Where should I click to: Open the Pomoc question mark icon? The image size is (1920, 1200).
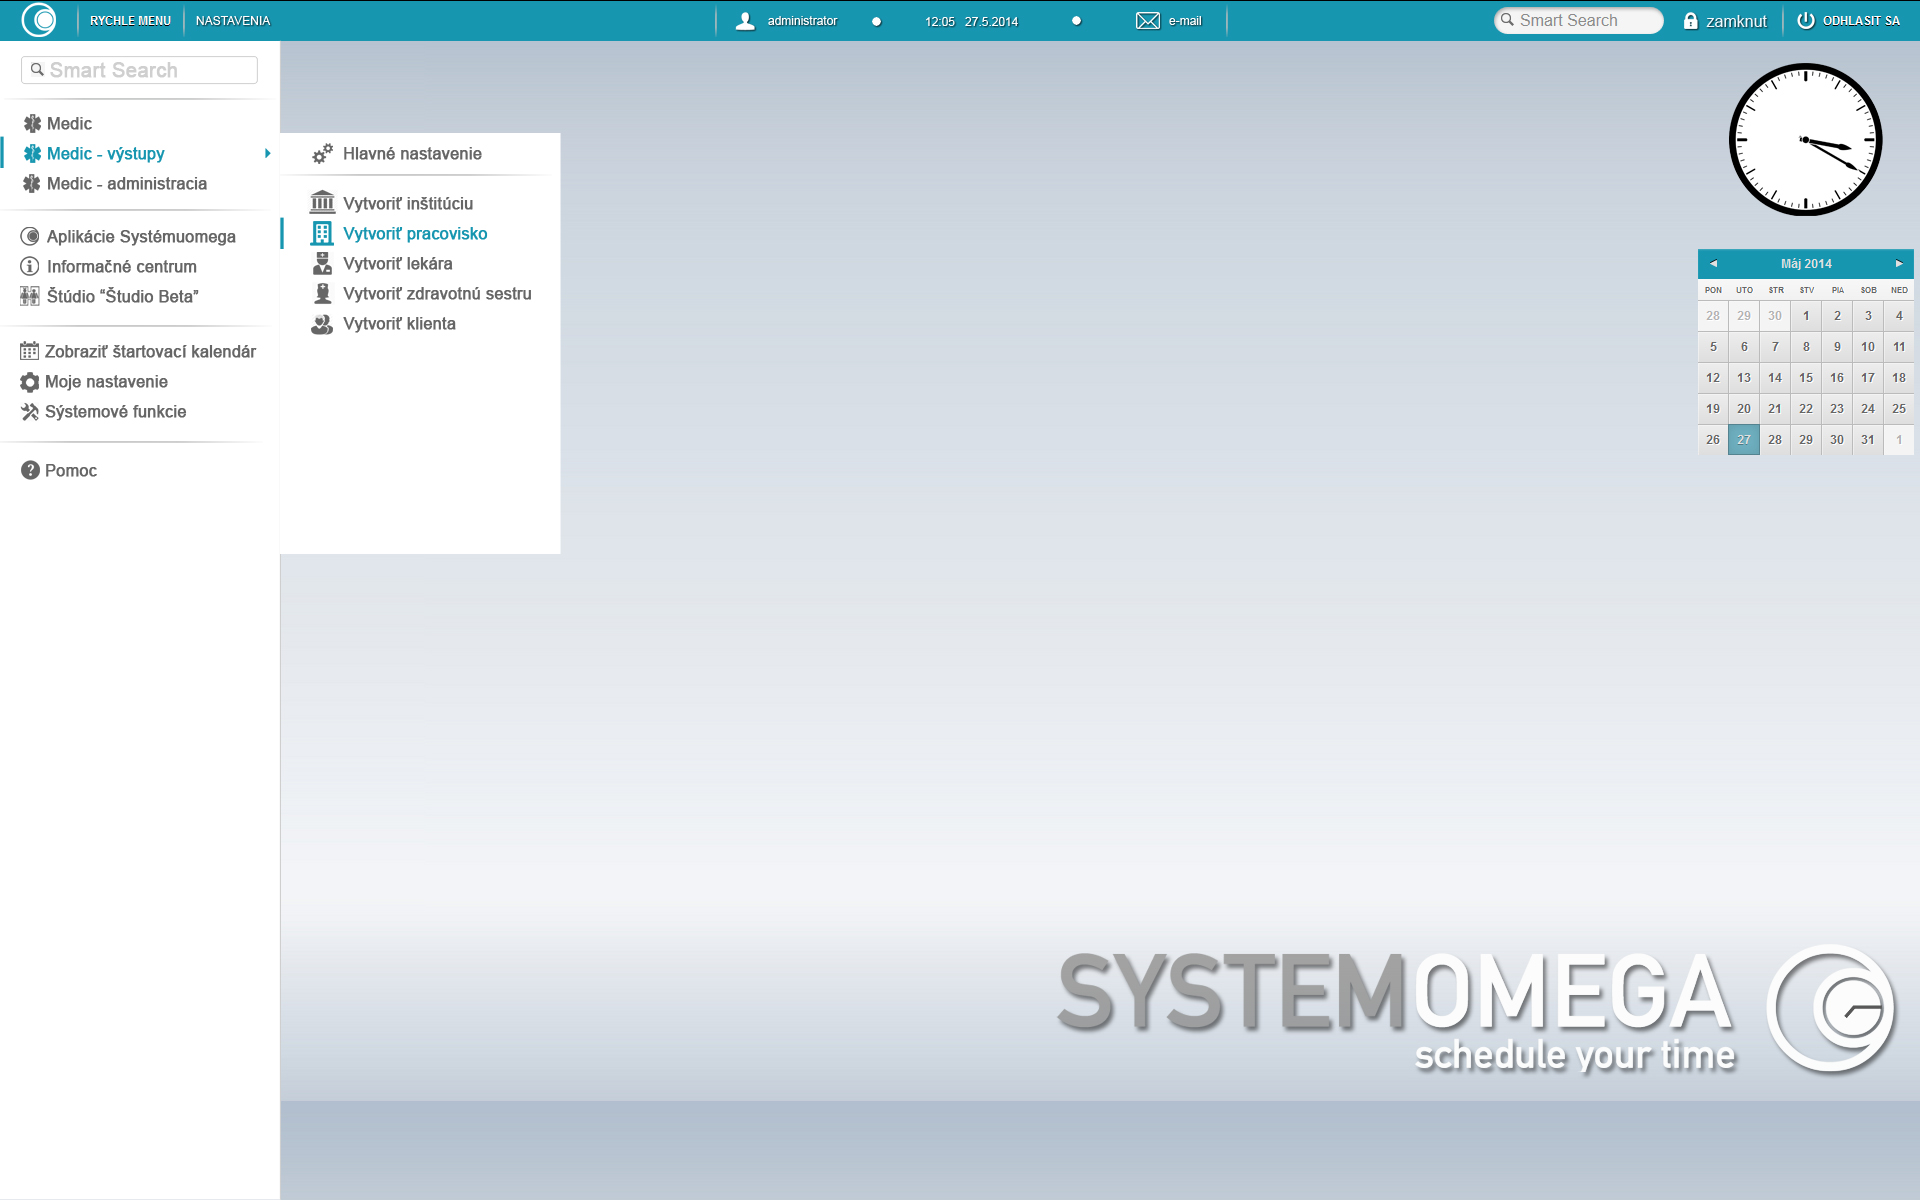(x=30, y=471)
